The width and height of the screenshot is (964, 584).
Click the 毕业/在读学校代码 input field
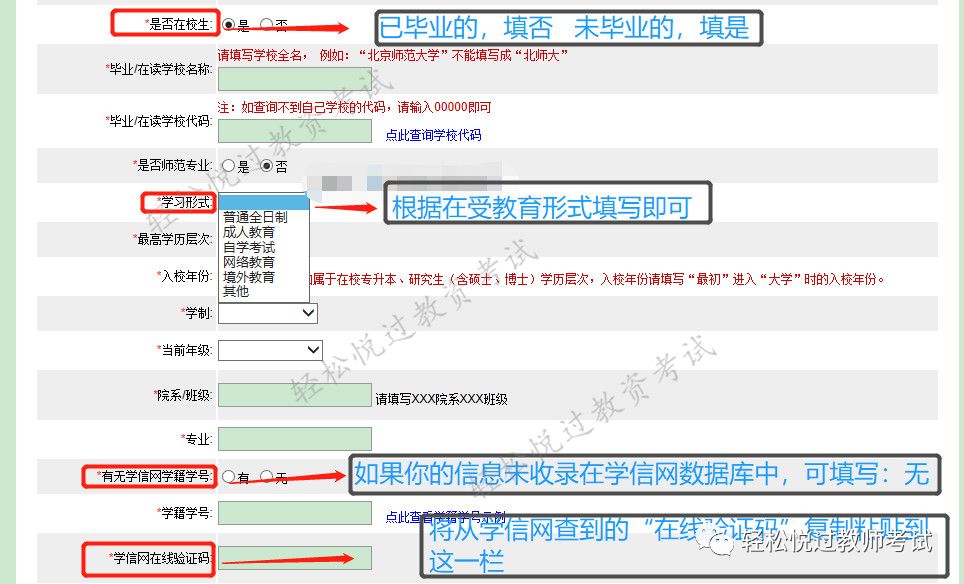(295, 131)
